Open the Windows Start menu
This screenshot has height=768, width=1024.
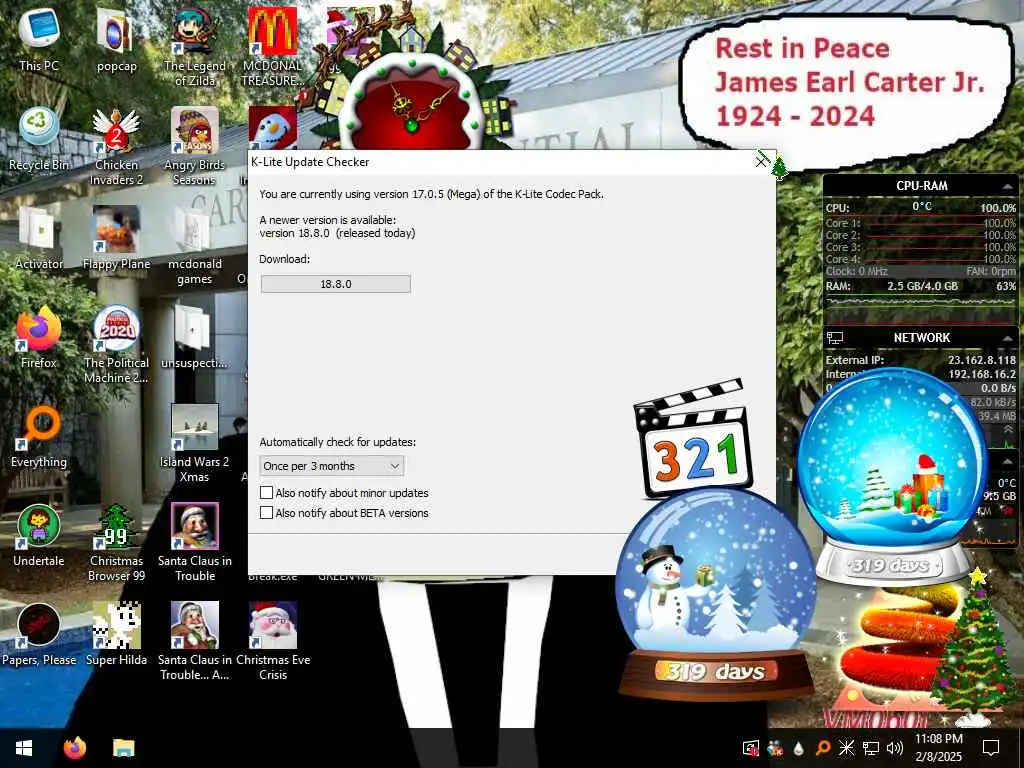(24, 748)
